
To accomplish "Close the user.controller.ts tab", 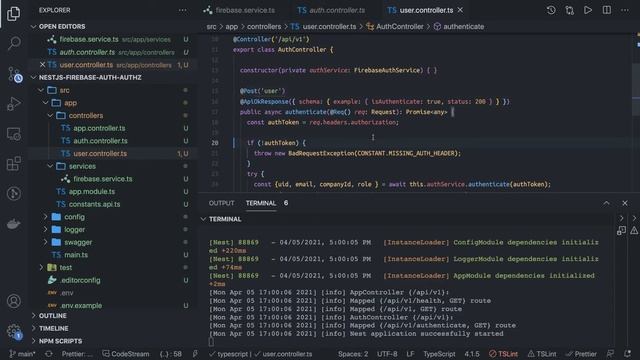I will [460, 10].
